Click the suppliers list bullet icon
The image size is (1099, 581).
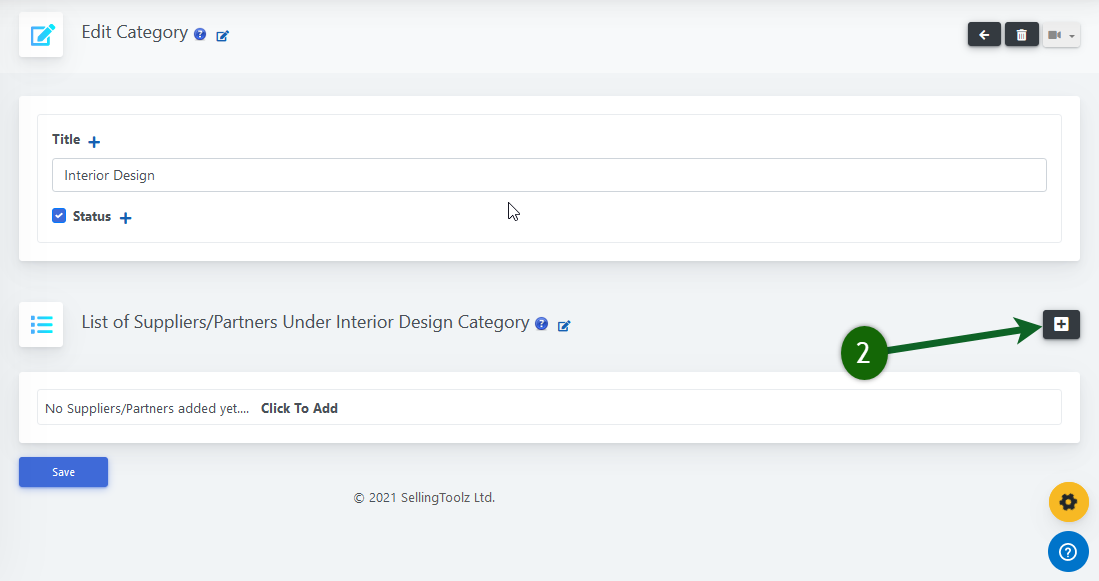tap(41, 325)
